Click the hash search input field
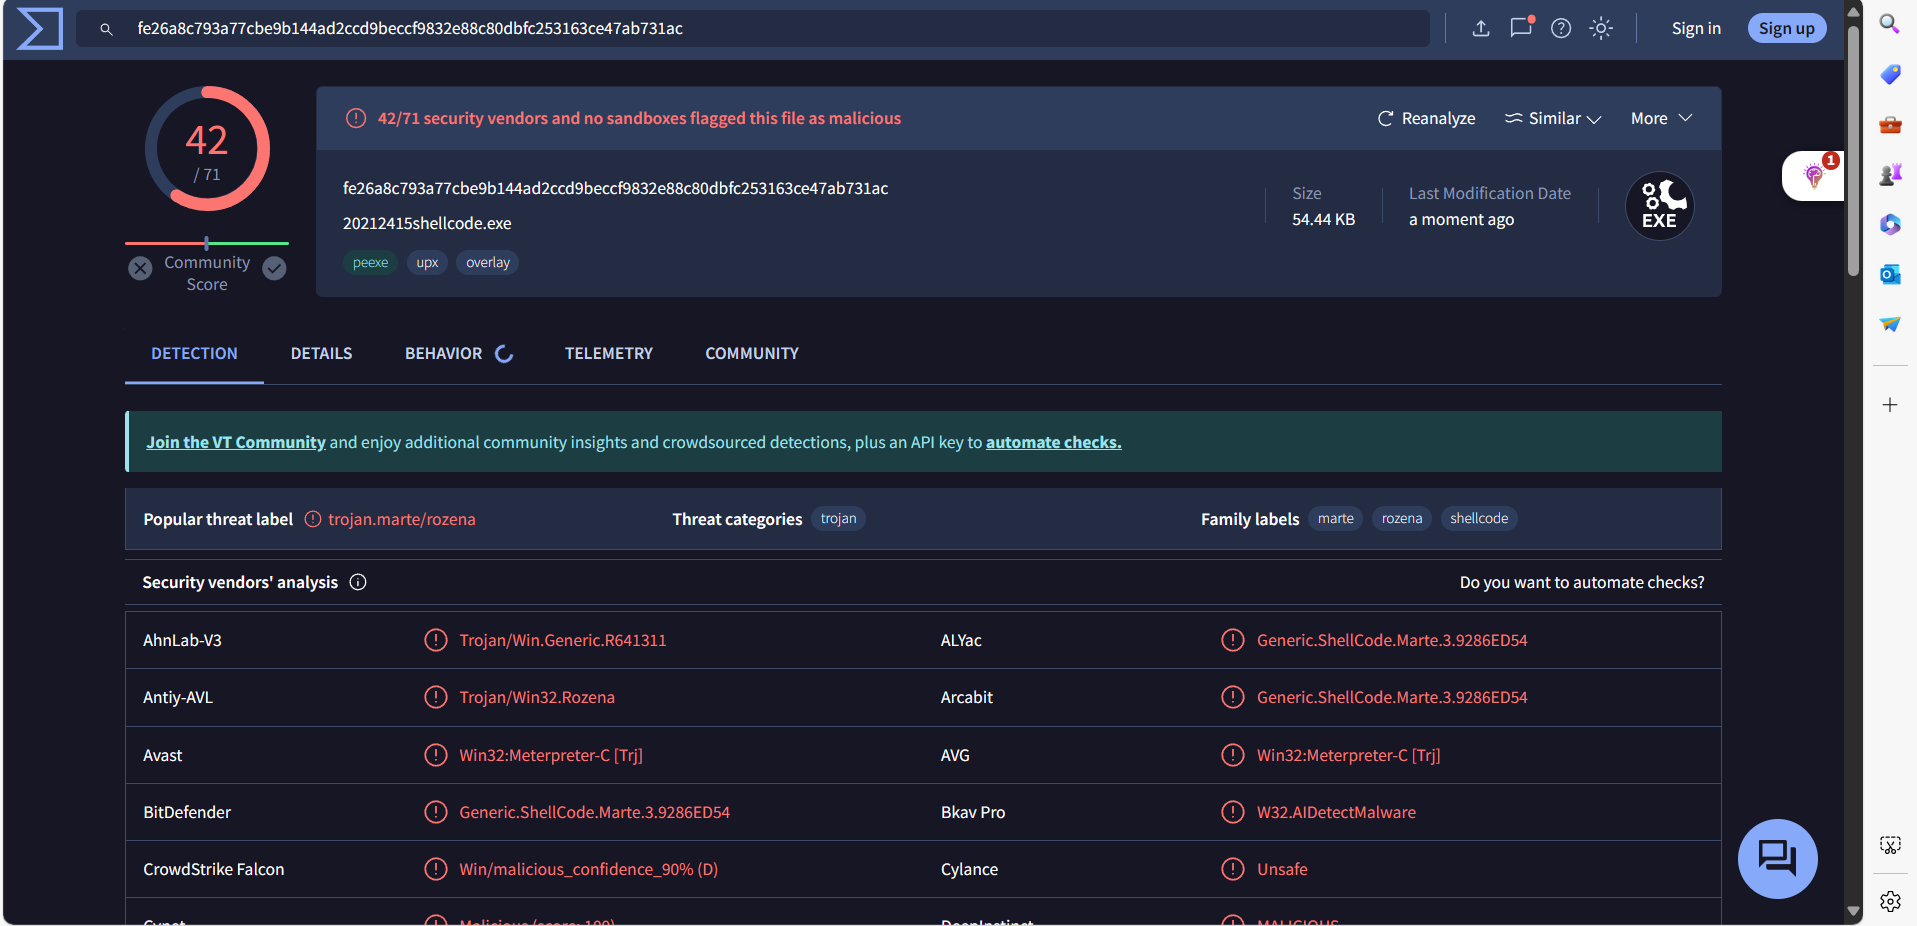The height and width of the screenshot is (926, 1917). tap(760, 28)
